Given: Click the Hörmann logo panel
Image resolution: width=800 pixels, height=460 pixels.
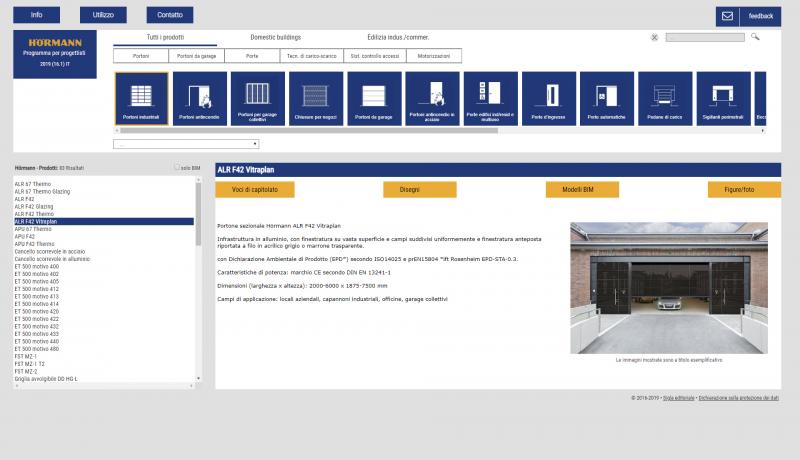Looking at the screenshot, I should pyautogui.click(x=55, y=54).
